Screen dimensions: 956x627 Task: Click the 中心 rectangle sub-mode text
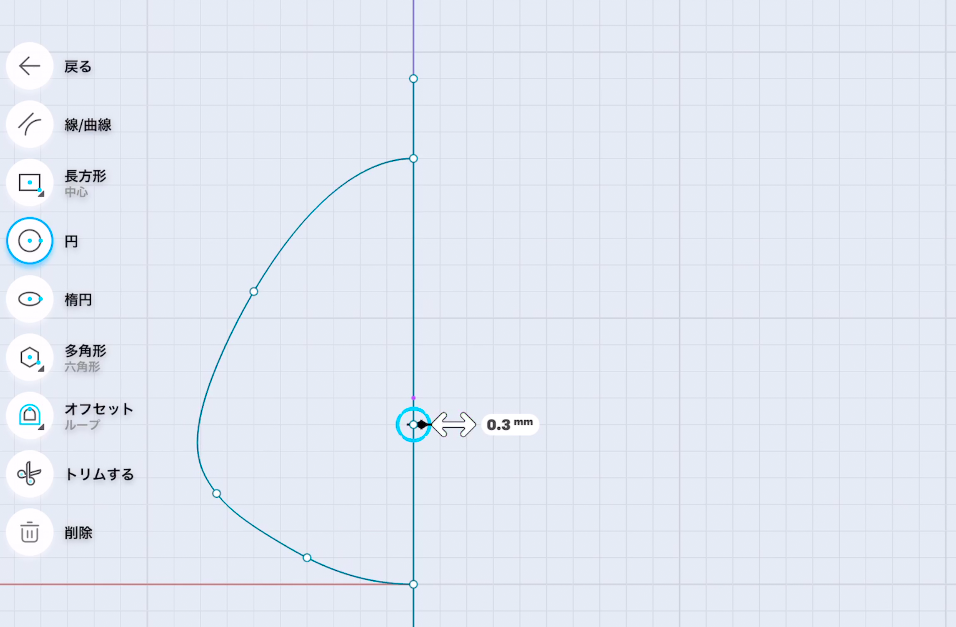(76, 192)
